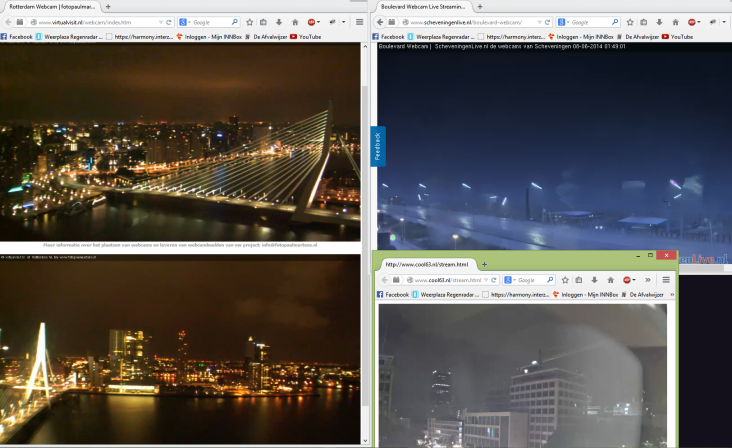The image size is (732, 448).
Task: Reload the scheveningenlive.nl page
Action: pos(547,22)
